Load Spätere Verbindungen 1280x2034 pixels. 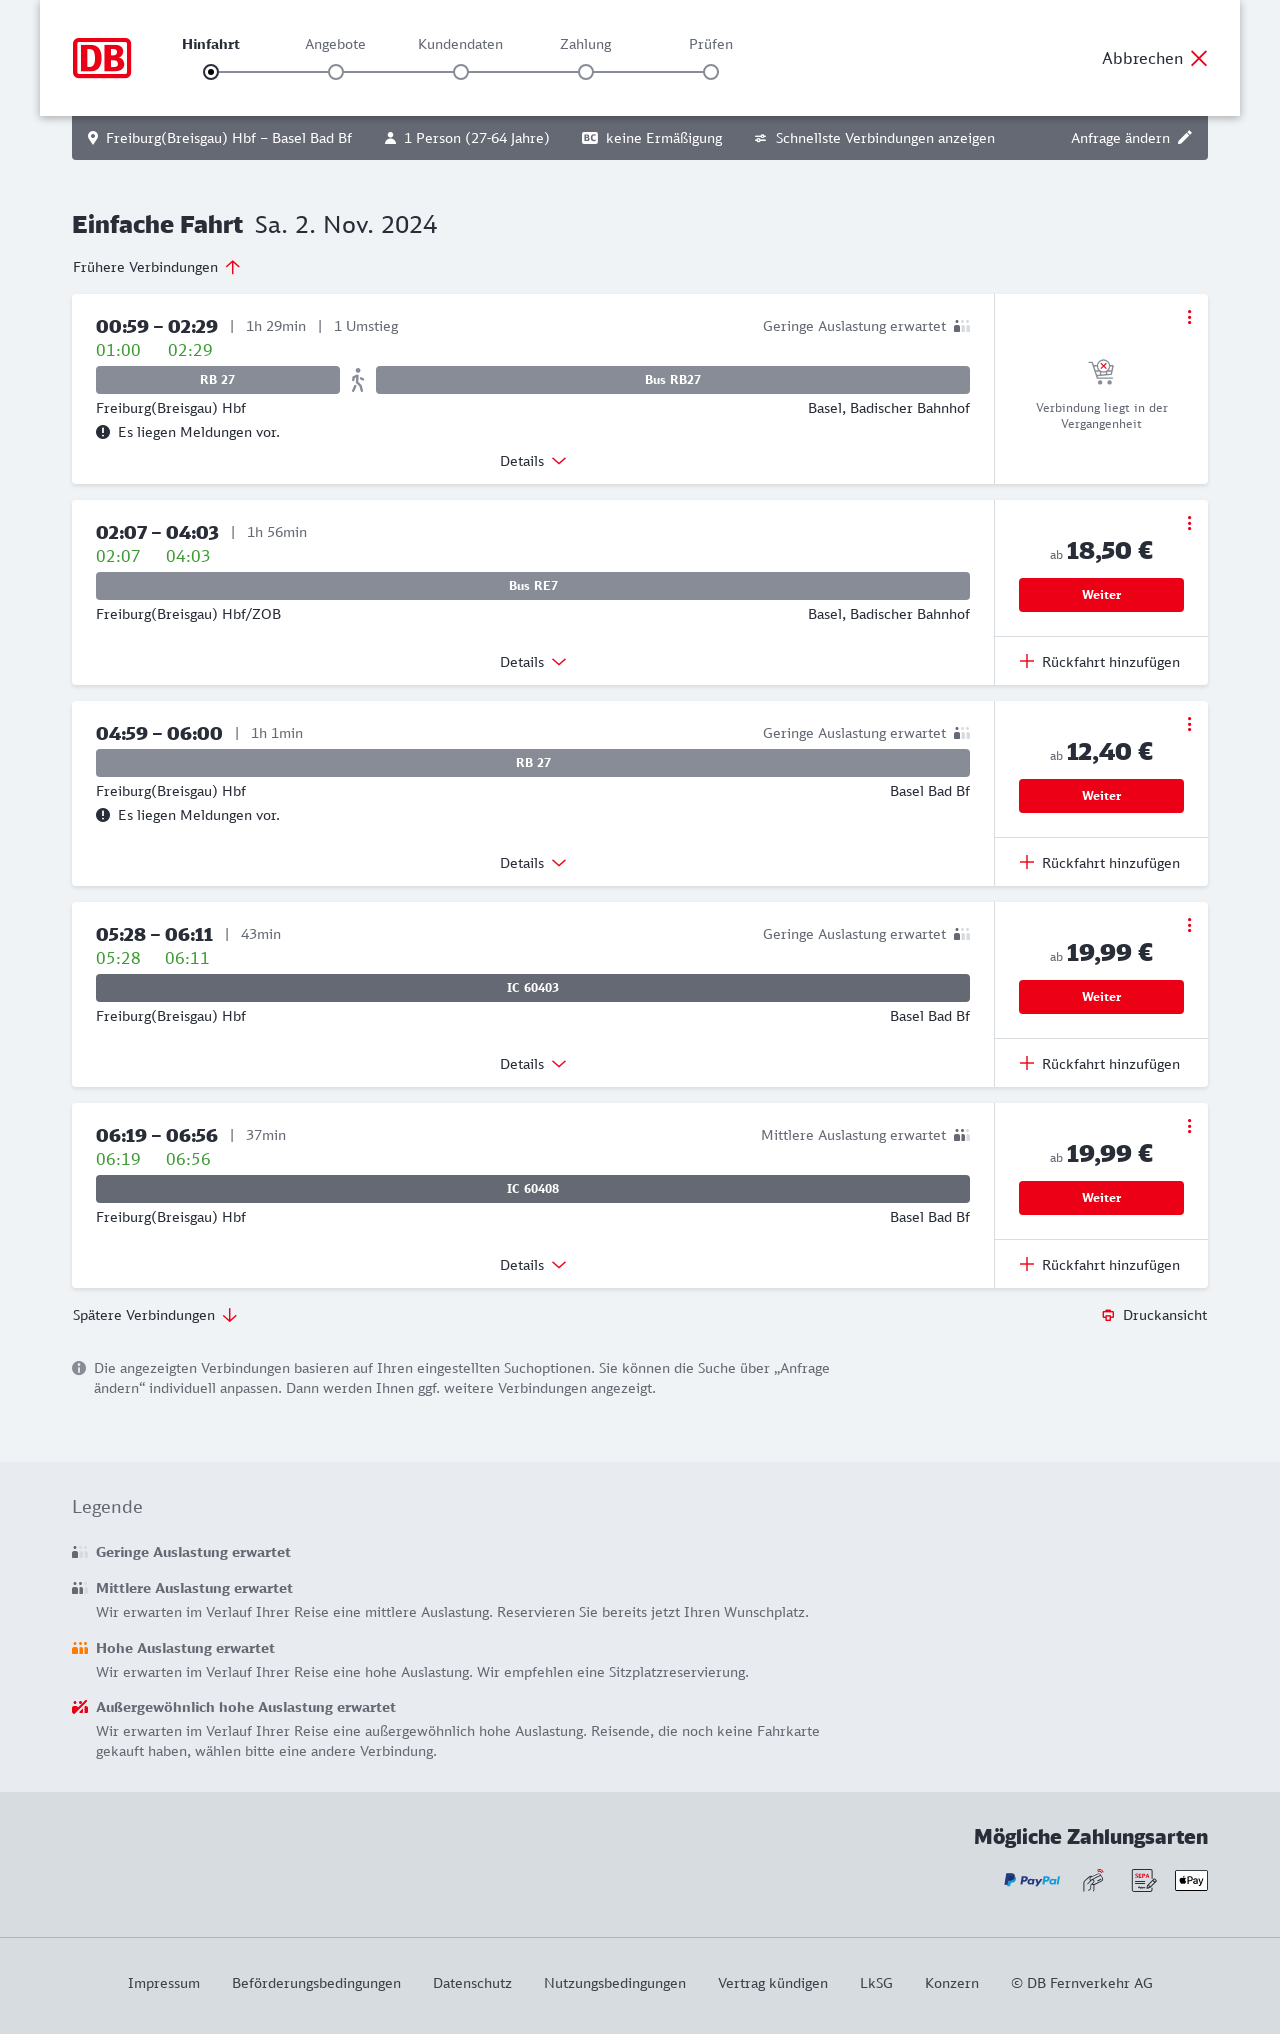pos(155,1315)
